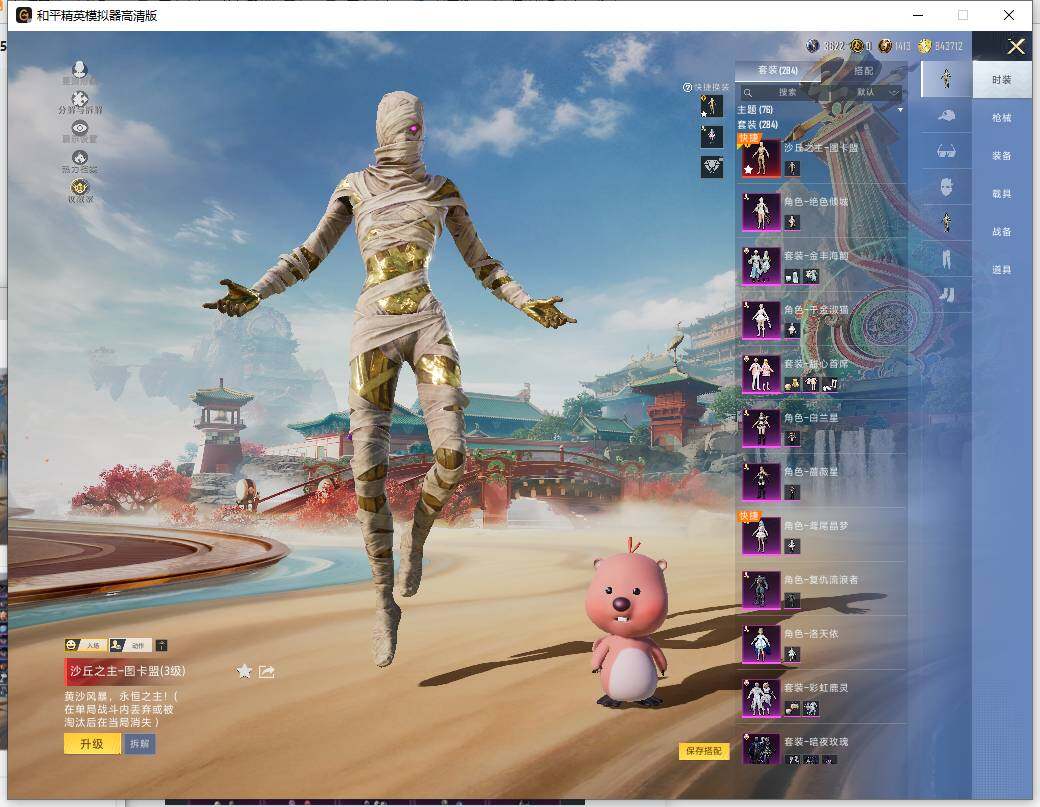Click the character portrait icon at top left
The width and height of the screenshot is (1040, 807).
tap(80, 70)
